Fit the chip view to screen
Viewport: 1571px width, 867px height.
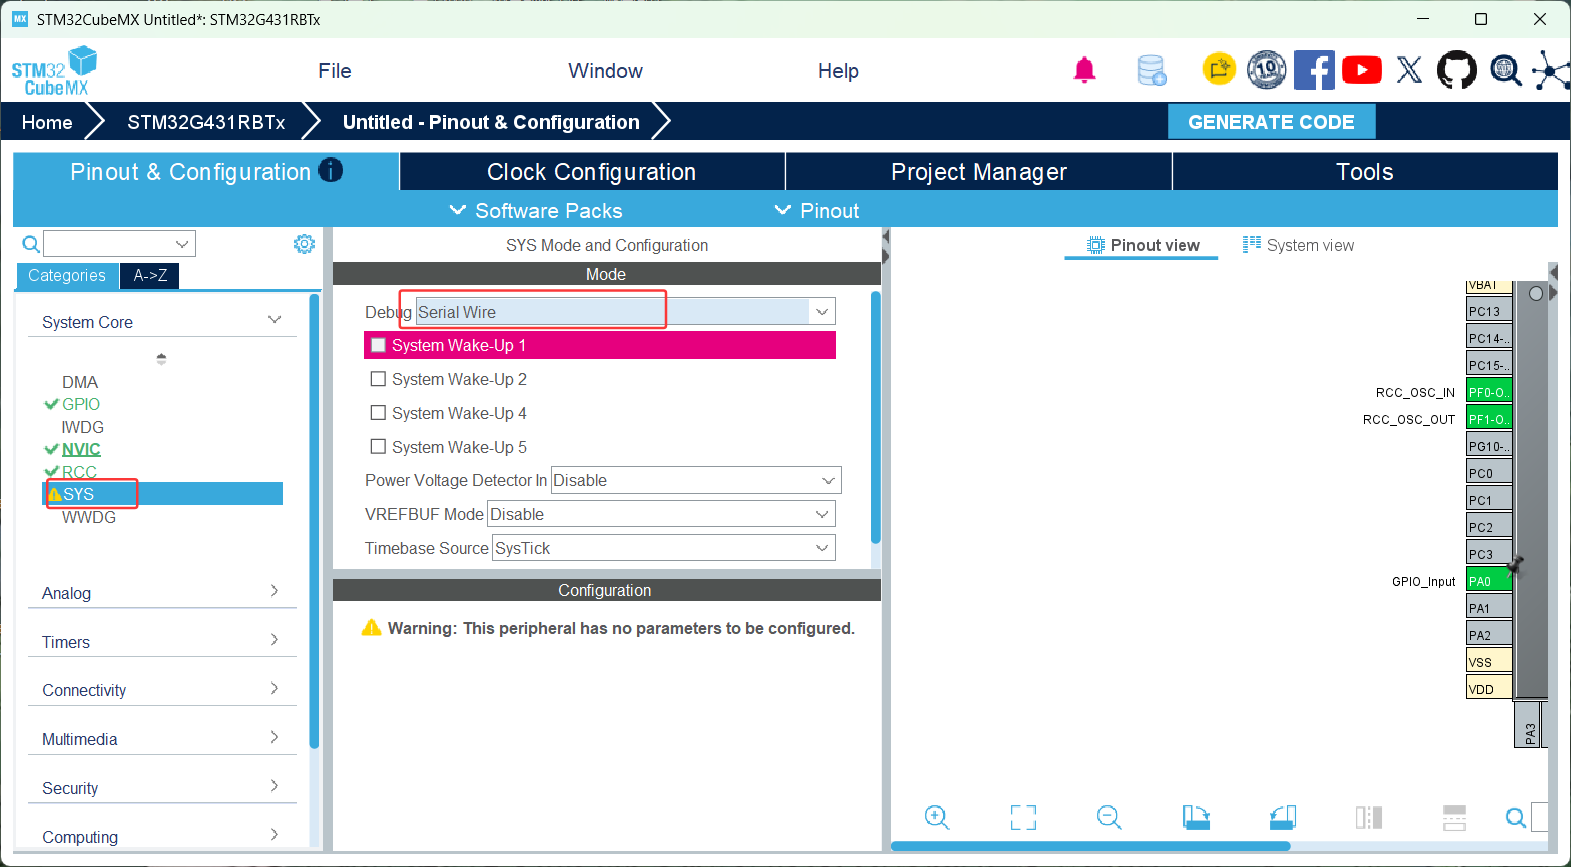coord(1023,817)
